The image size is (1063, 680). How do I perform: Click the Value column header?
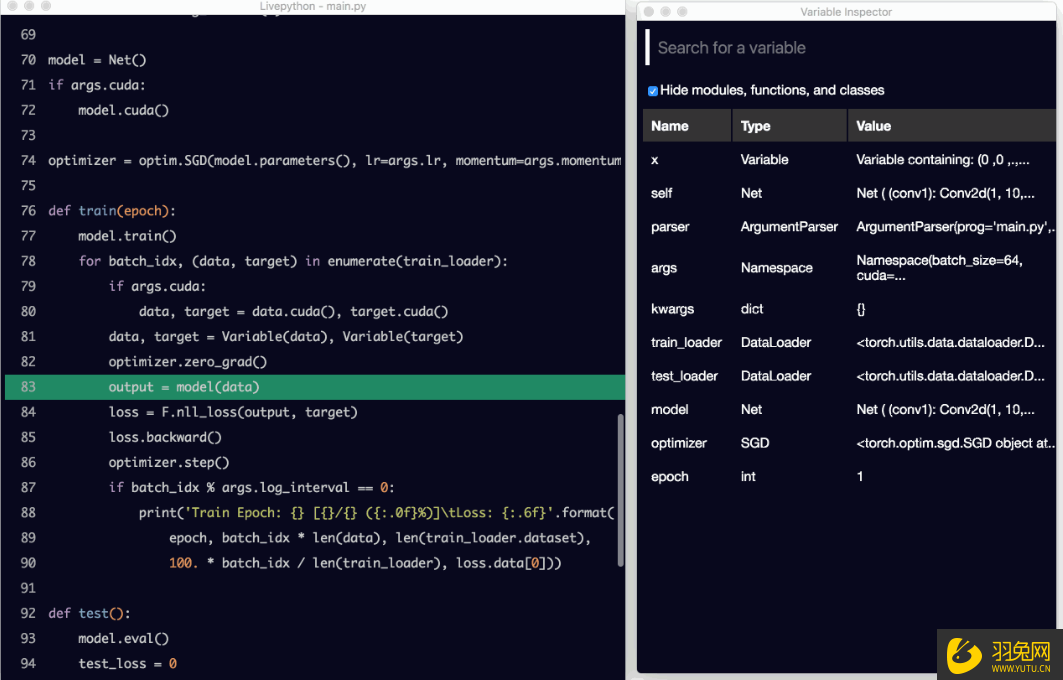click(873, 126)
